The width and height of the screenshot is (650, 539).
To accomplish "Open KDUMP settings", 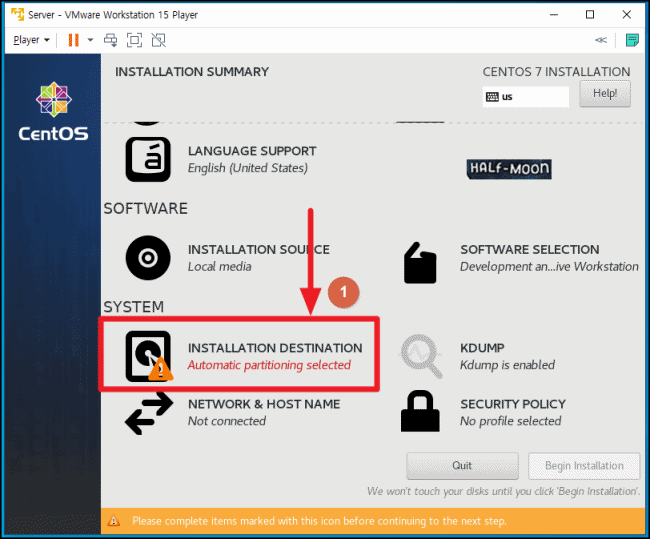I will (x=482, y=348).
